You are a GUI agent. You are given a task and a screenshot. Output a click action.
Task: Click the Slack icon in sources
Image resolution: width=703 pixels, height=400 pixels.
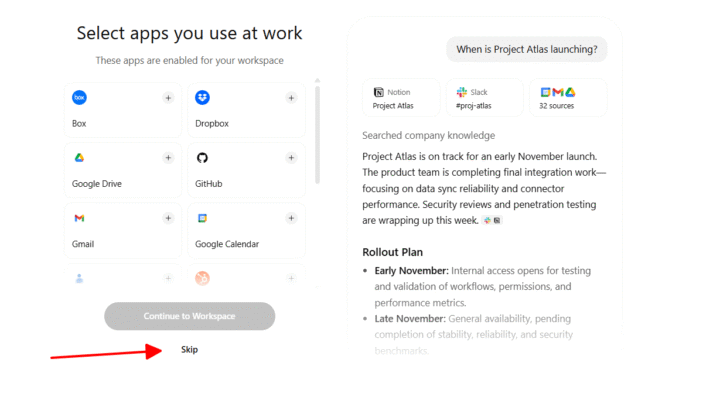[462, 92]
